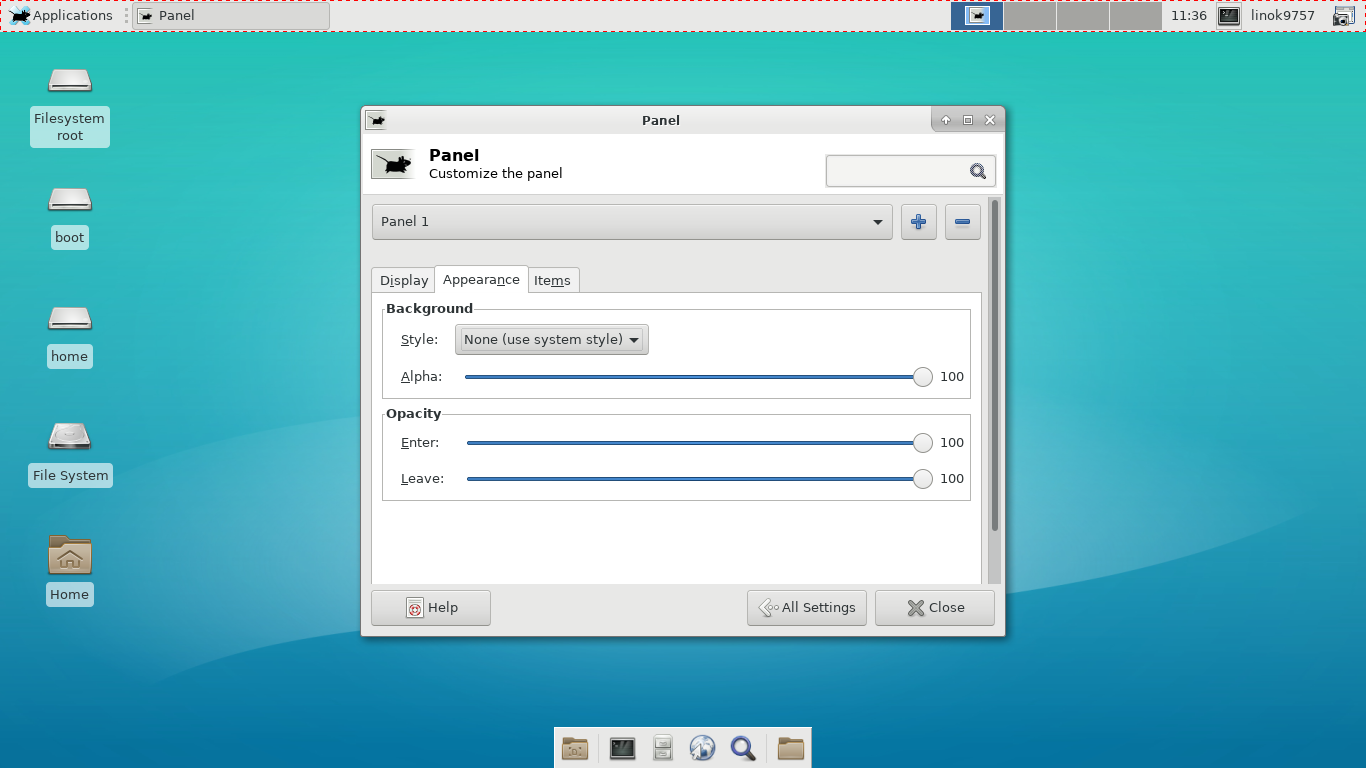The width and height of the screenshot is (1366, 768).
Task: Switch to the Items tab
Action: (x=552, y=281)
